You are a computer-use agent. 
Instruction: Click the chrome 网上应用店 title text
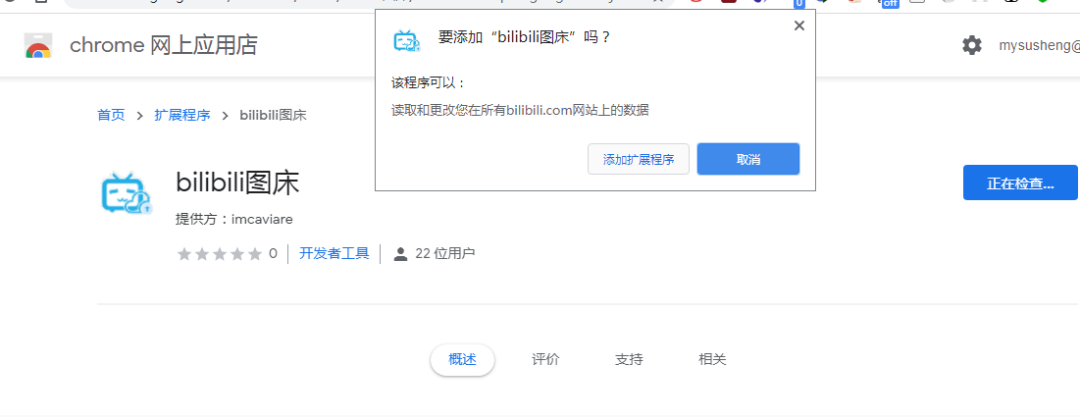[164, 45]
